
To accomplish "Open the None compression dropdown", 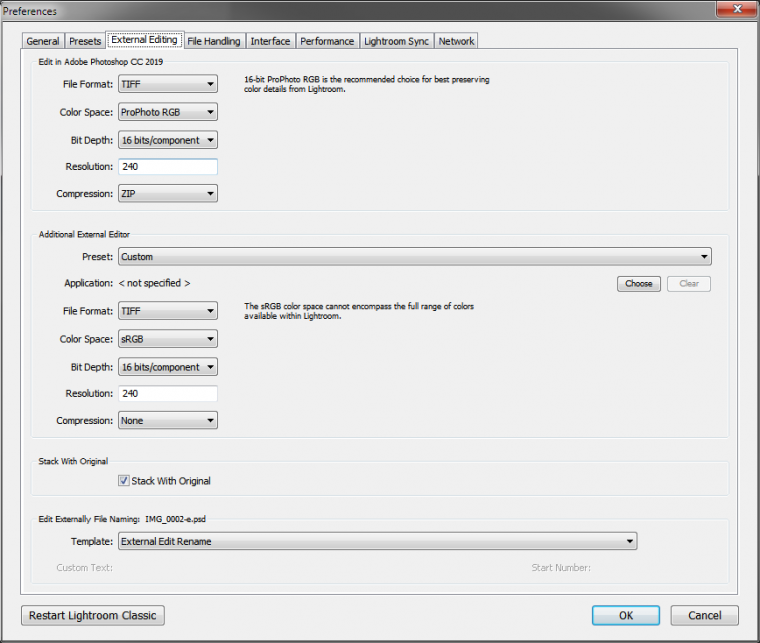I will (x=168, y=421).
